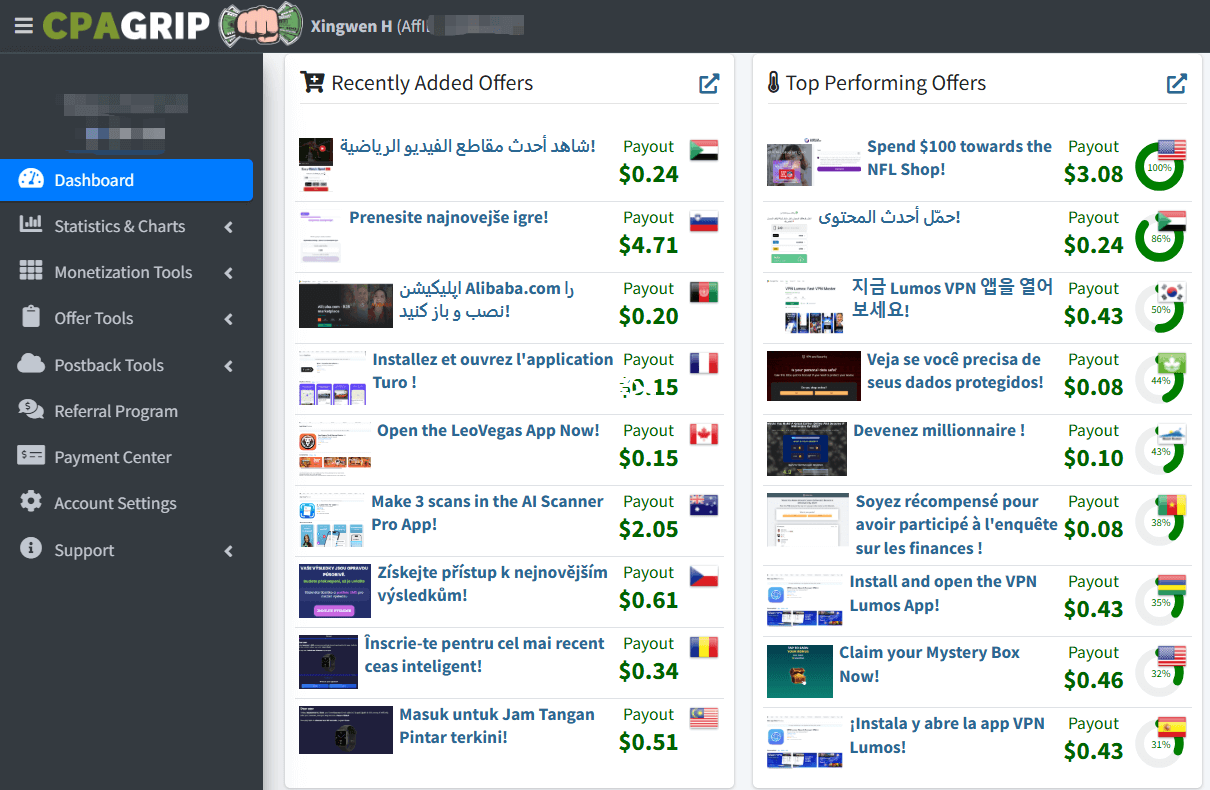This screenshot has width=1210, height=790.
Task: Click the hamburger menu icon
Action: pos(23,25)
